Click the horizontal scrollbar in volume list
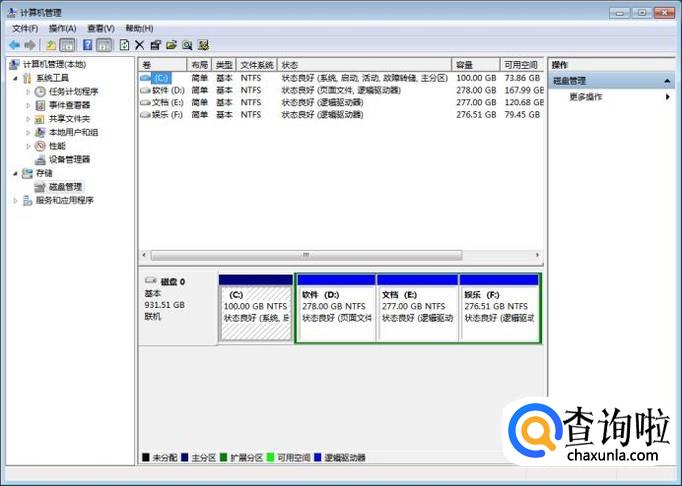 (340, 256)
